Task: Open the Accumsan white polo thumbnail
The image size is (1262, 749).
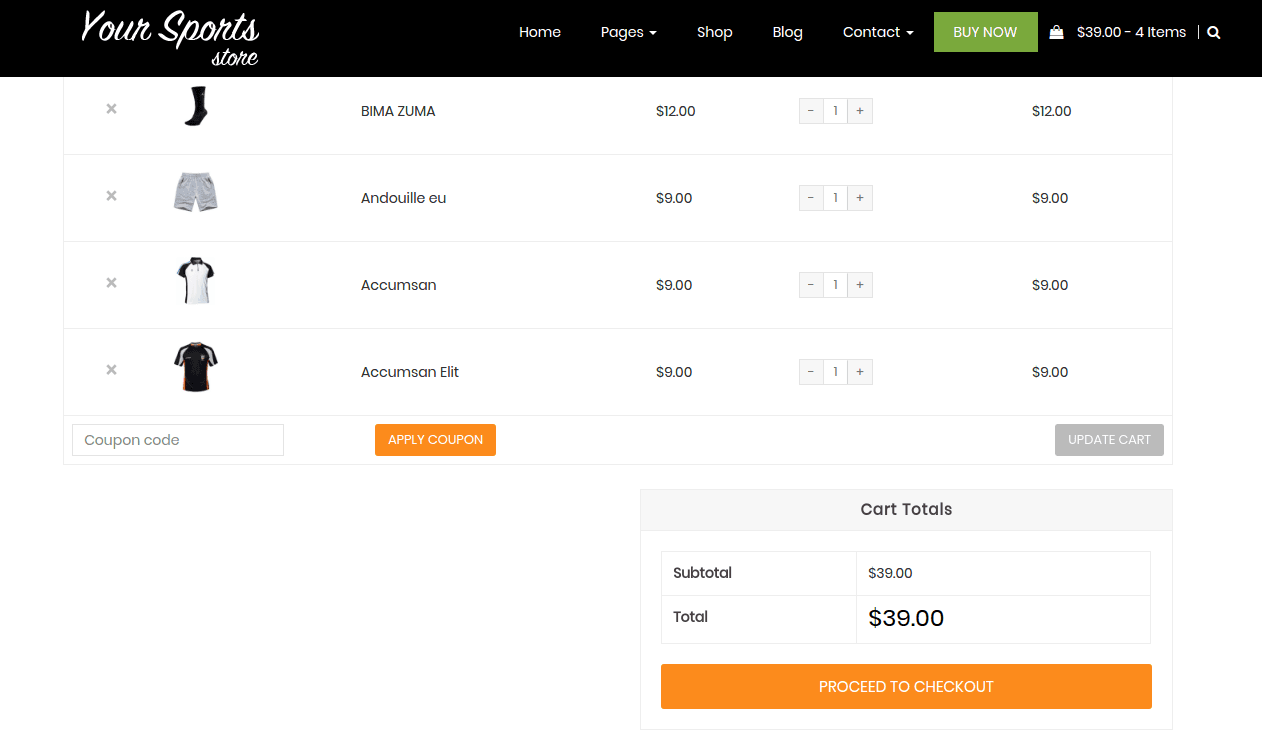Action: coord(195,280)
